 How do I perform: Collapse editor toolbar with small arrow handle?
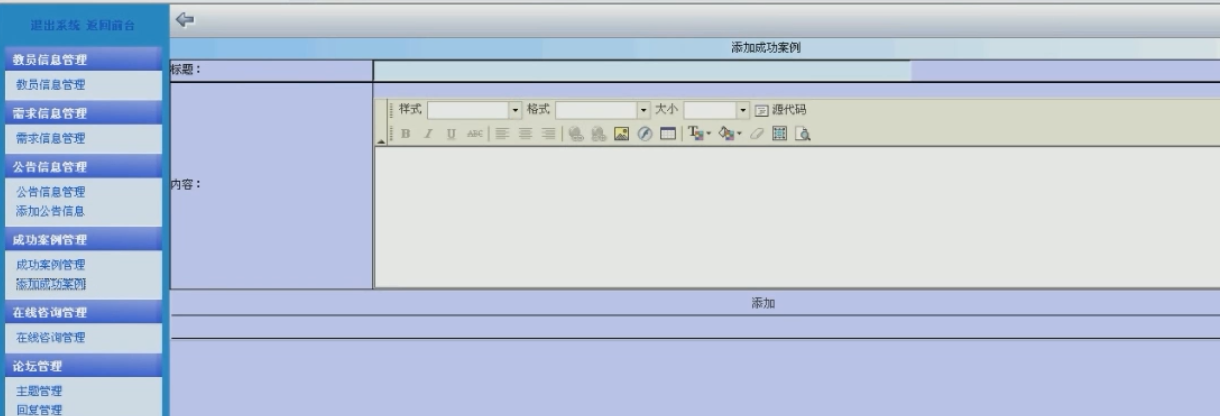[x=380, y=142]
